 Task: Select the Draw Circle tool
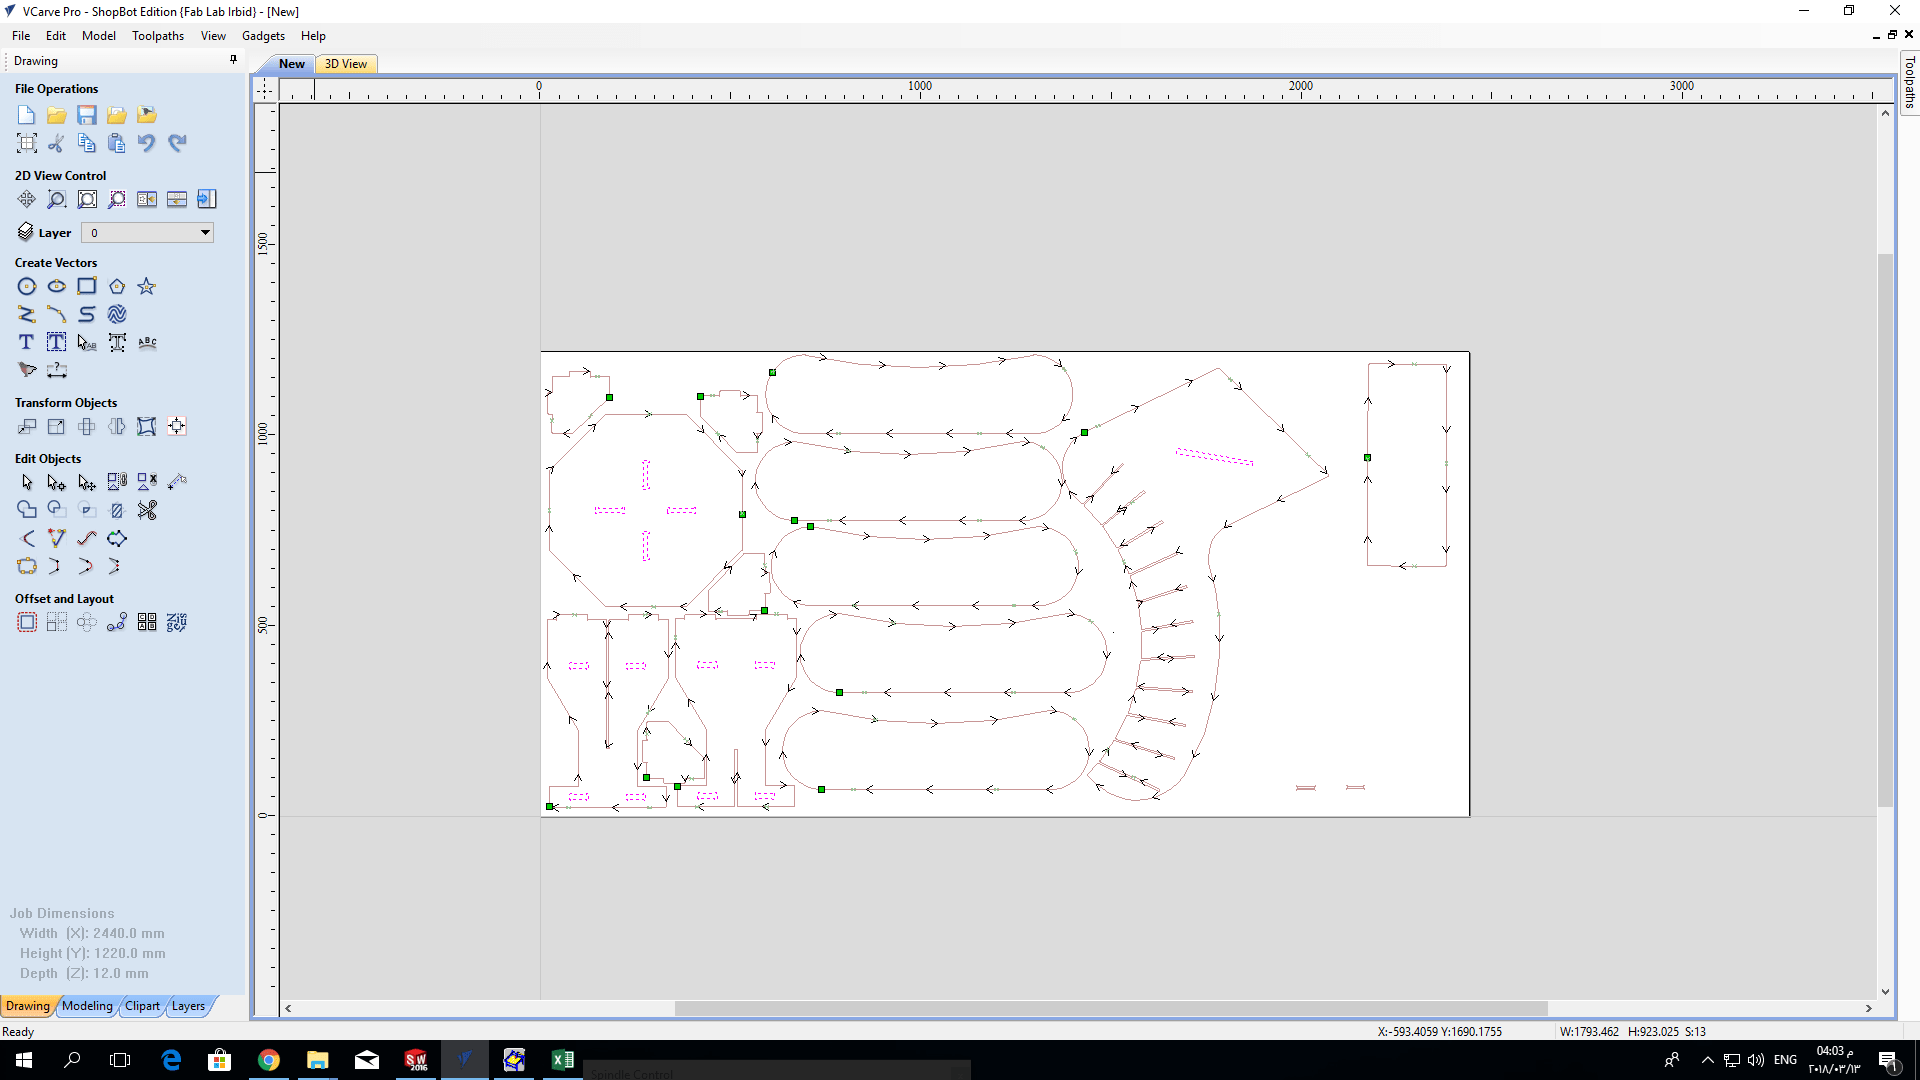click(27, 286)
